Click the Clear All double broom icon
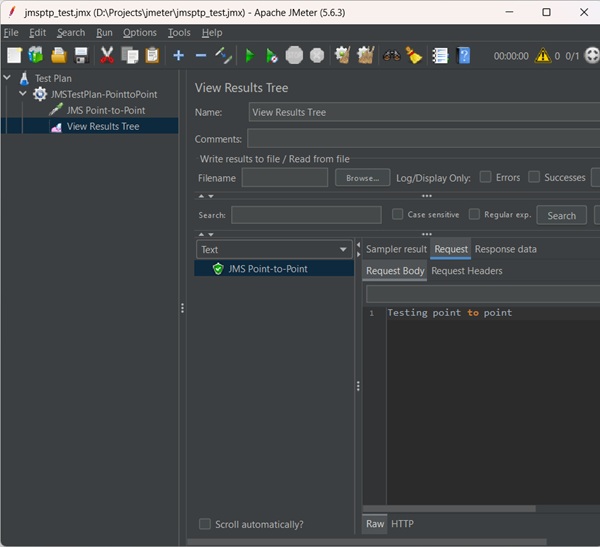This screenshot has height=547, width=600. click(x=365, y=56)
